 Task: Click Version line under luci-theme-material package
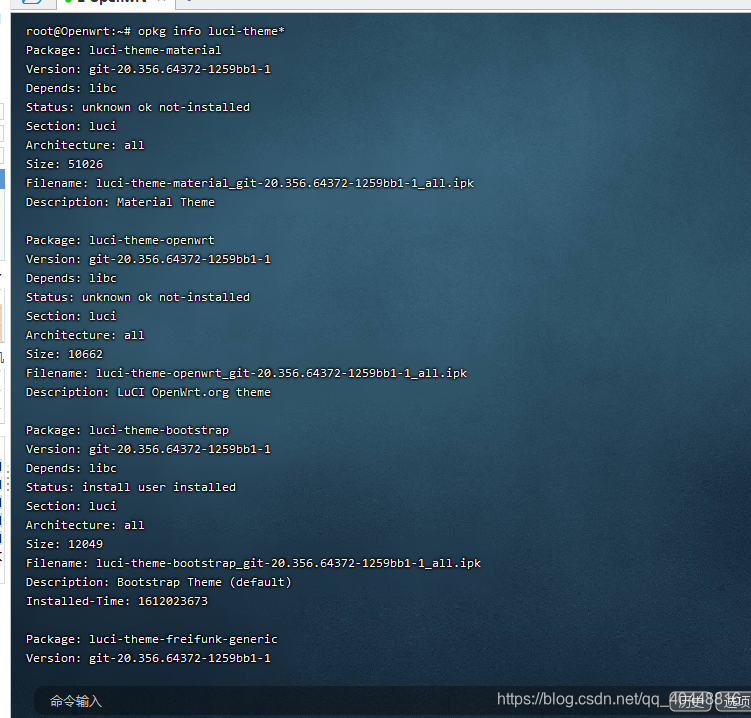[148, 69]
